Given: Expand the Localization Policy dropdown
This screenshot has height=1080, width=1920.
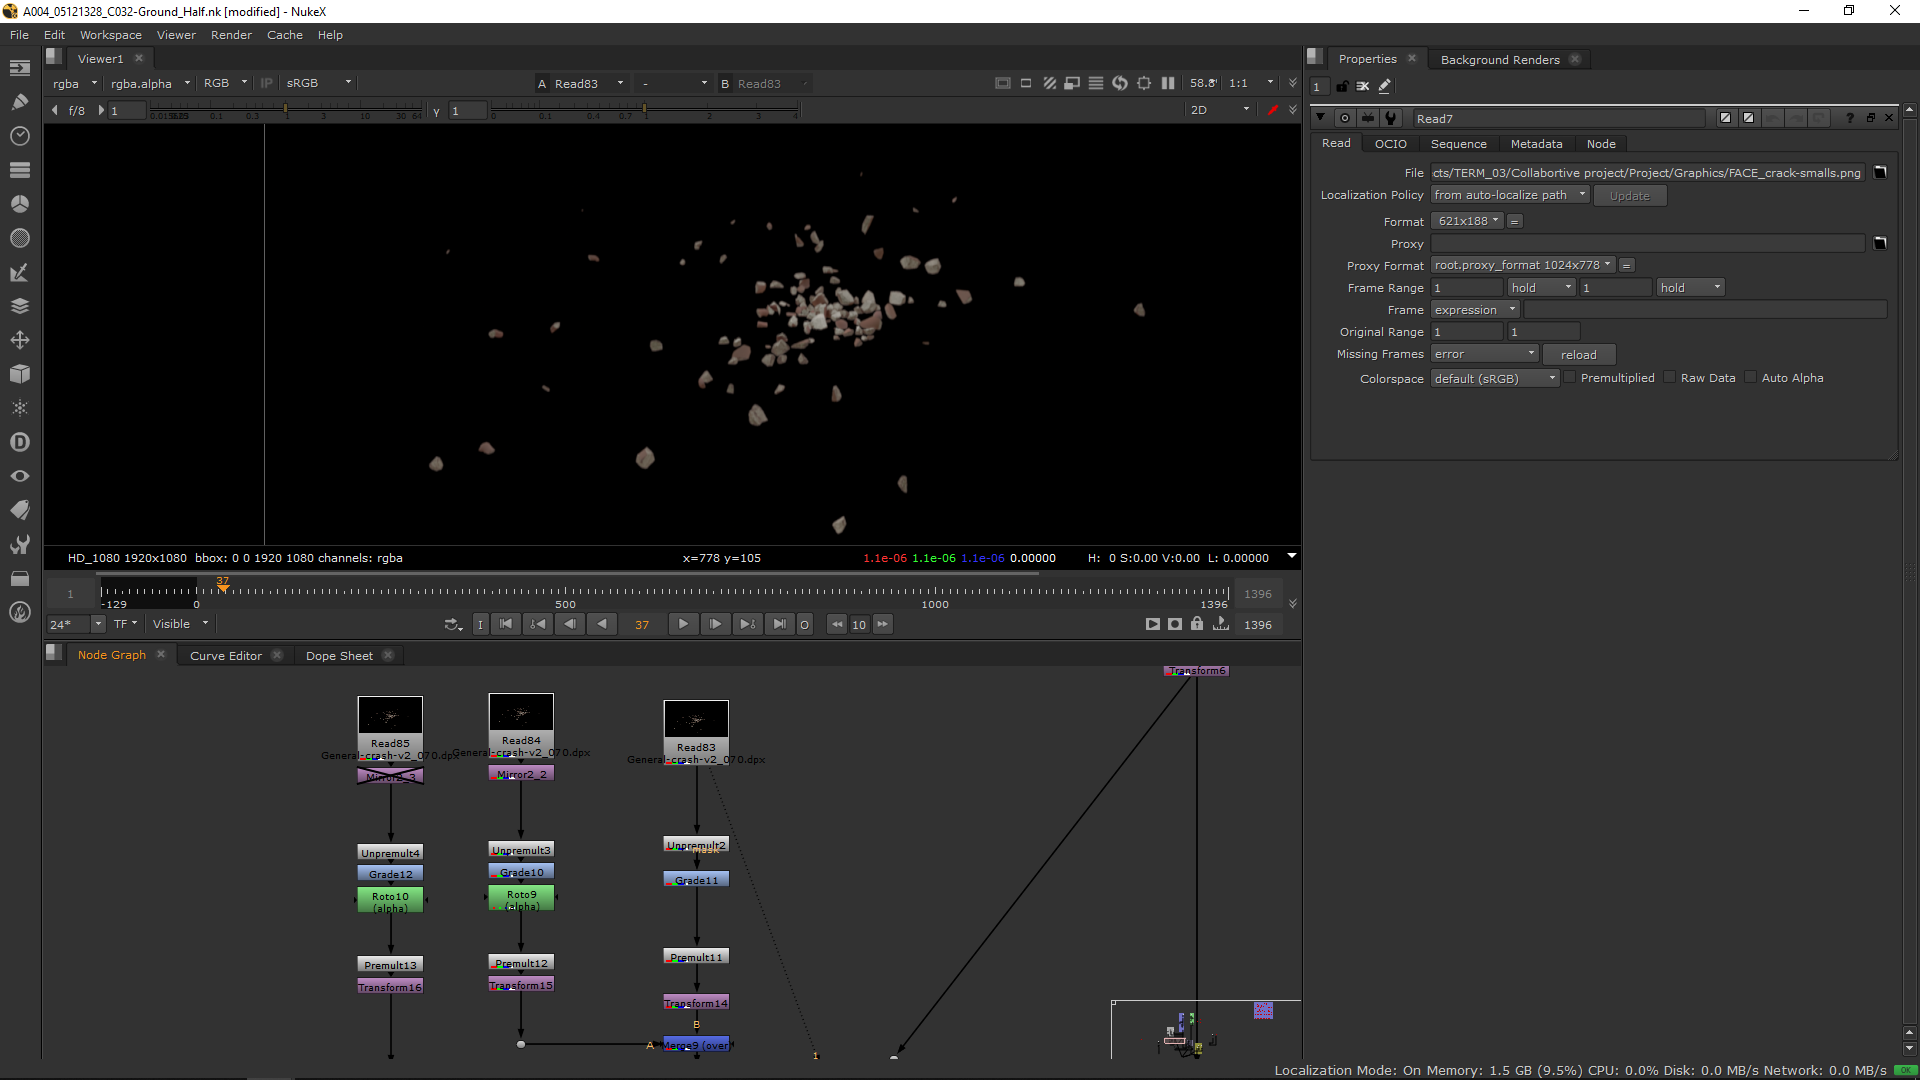Looking at the screenshot, I should click(x=1509, y=195).
